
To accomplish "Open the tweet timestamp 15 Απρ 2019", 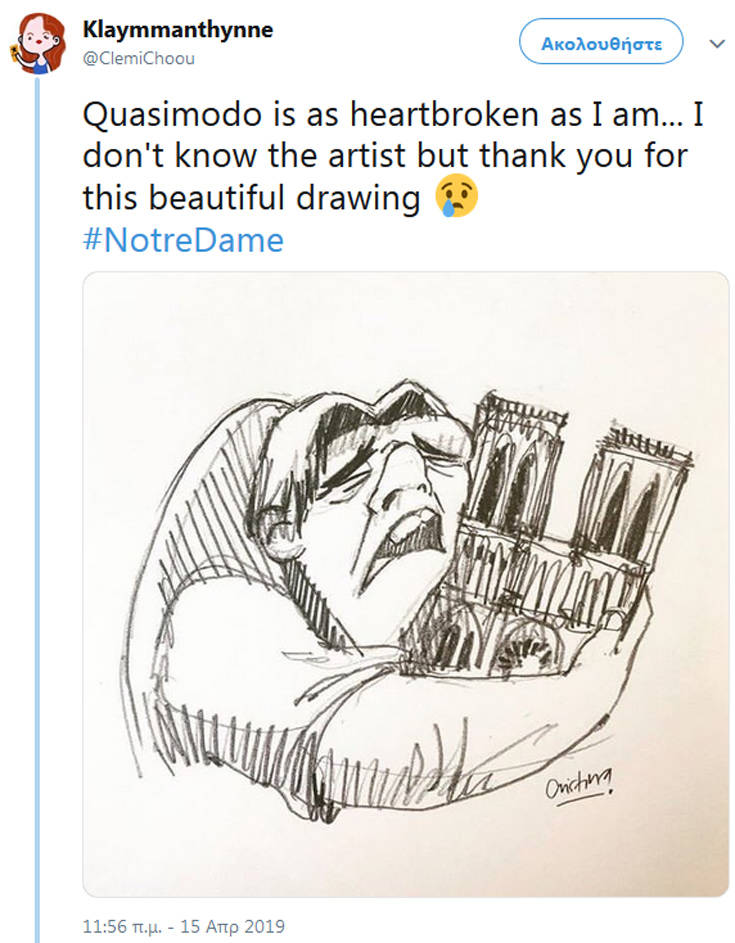I will click(183, 927).
